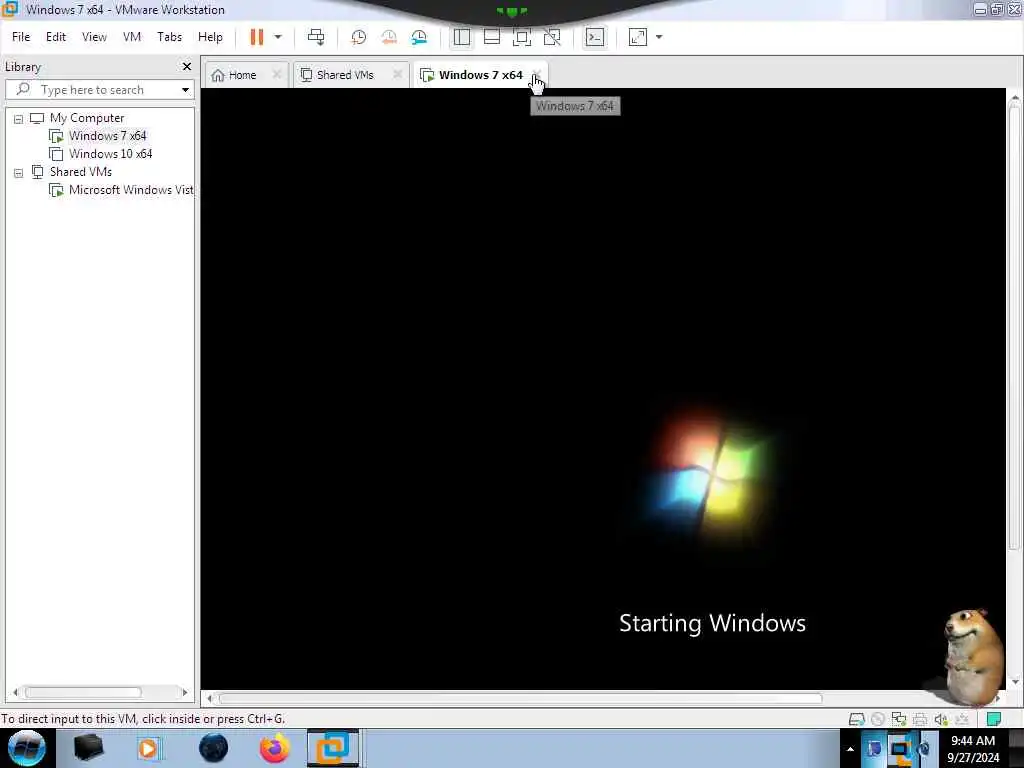This screenshot has width=1024, height=768.
Task: Open the Windows Start button
Action: coord(27,748)
